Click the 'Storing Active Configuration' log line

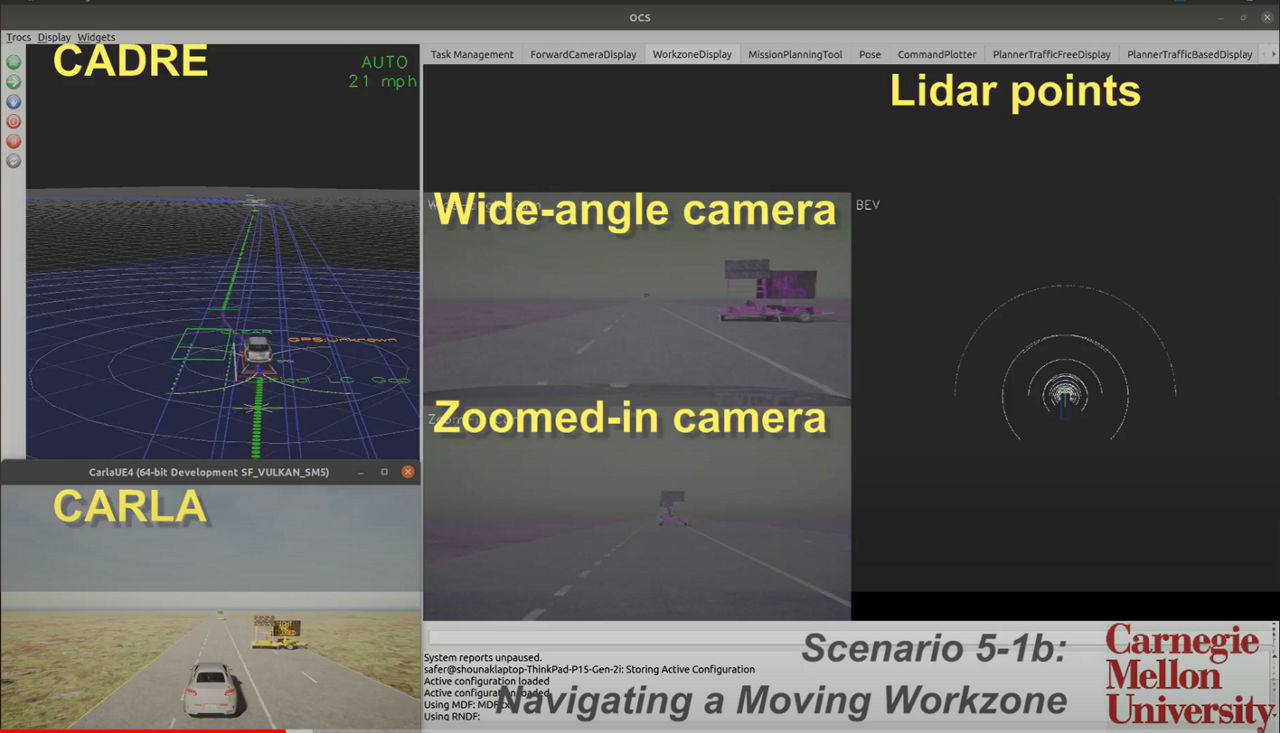pos(589,669)
